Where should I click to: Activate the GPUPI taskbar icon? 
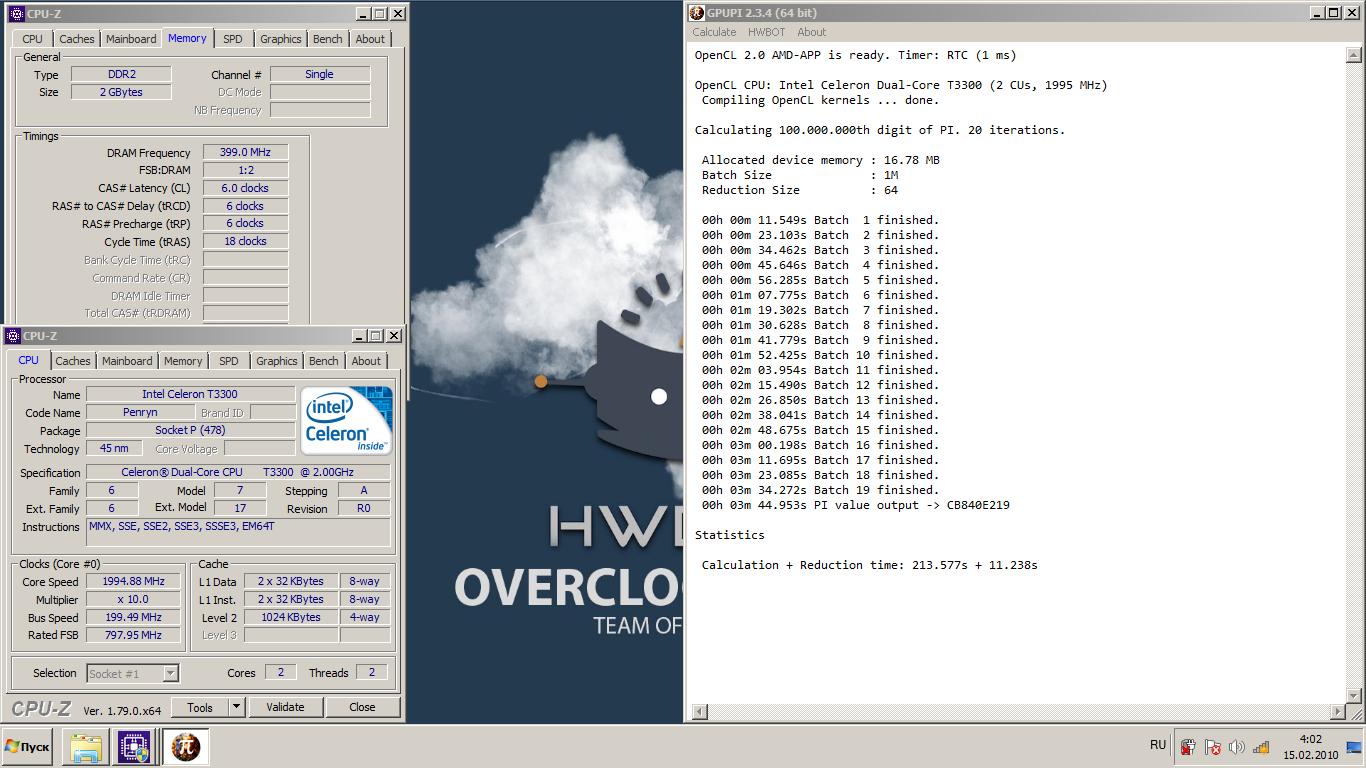pos(185,747)
